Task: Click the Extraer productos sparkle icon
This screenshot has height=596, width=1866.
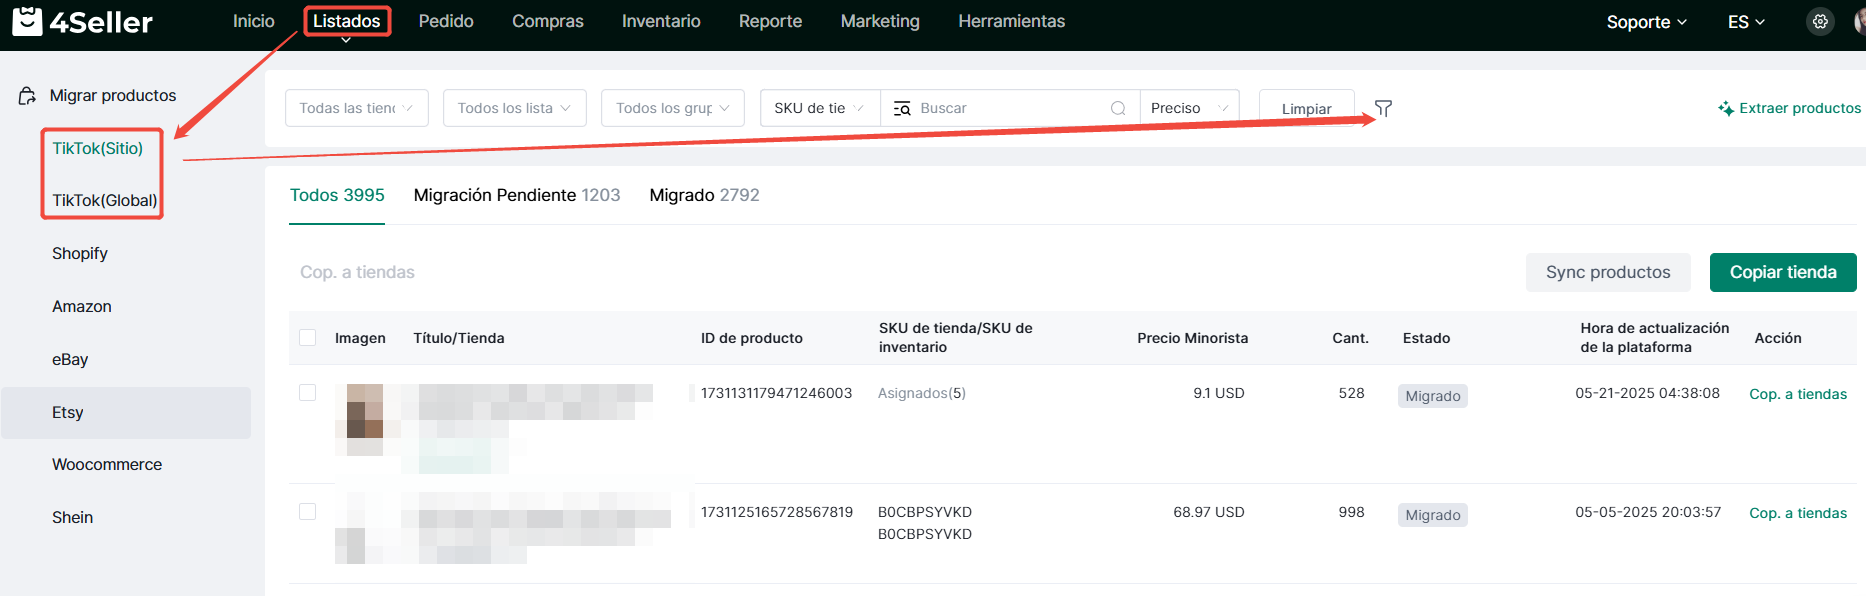Action: tap(1726, 108)
